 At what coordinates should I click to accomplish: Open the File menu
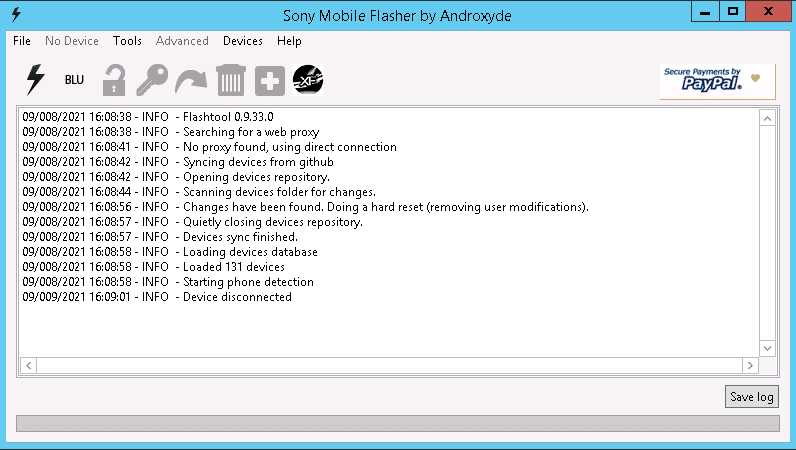pyautogui.click(x=22, y=41)
